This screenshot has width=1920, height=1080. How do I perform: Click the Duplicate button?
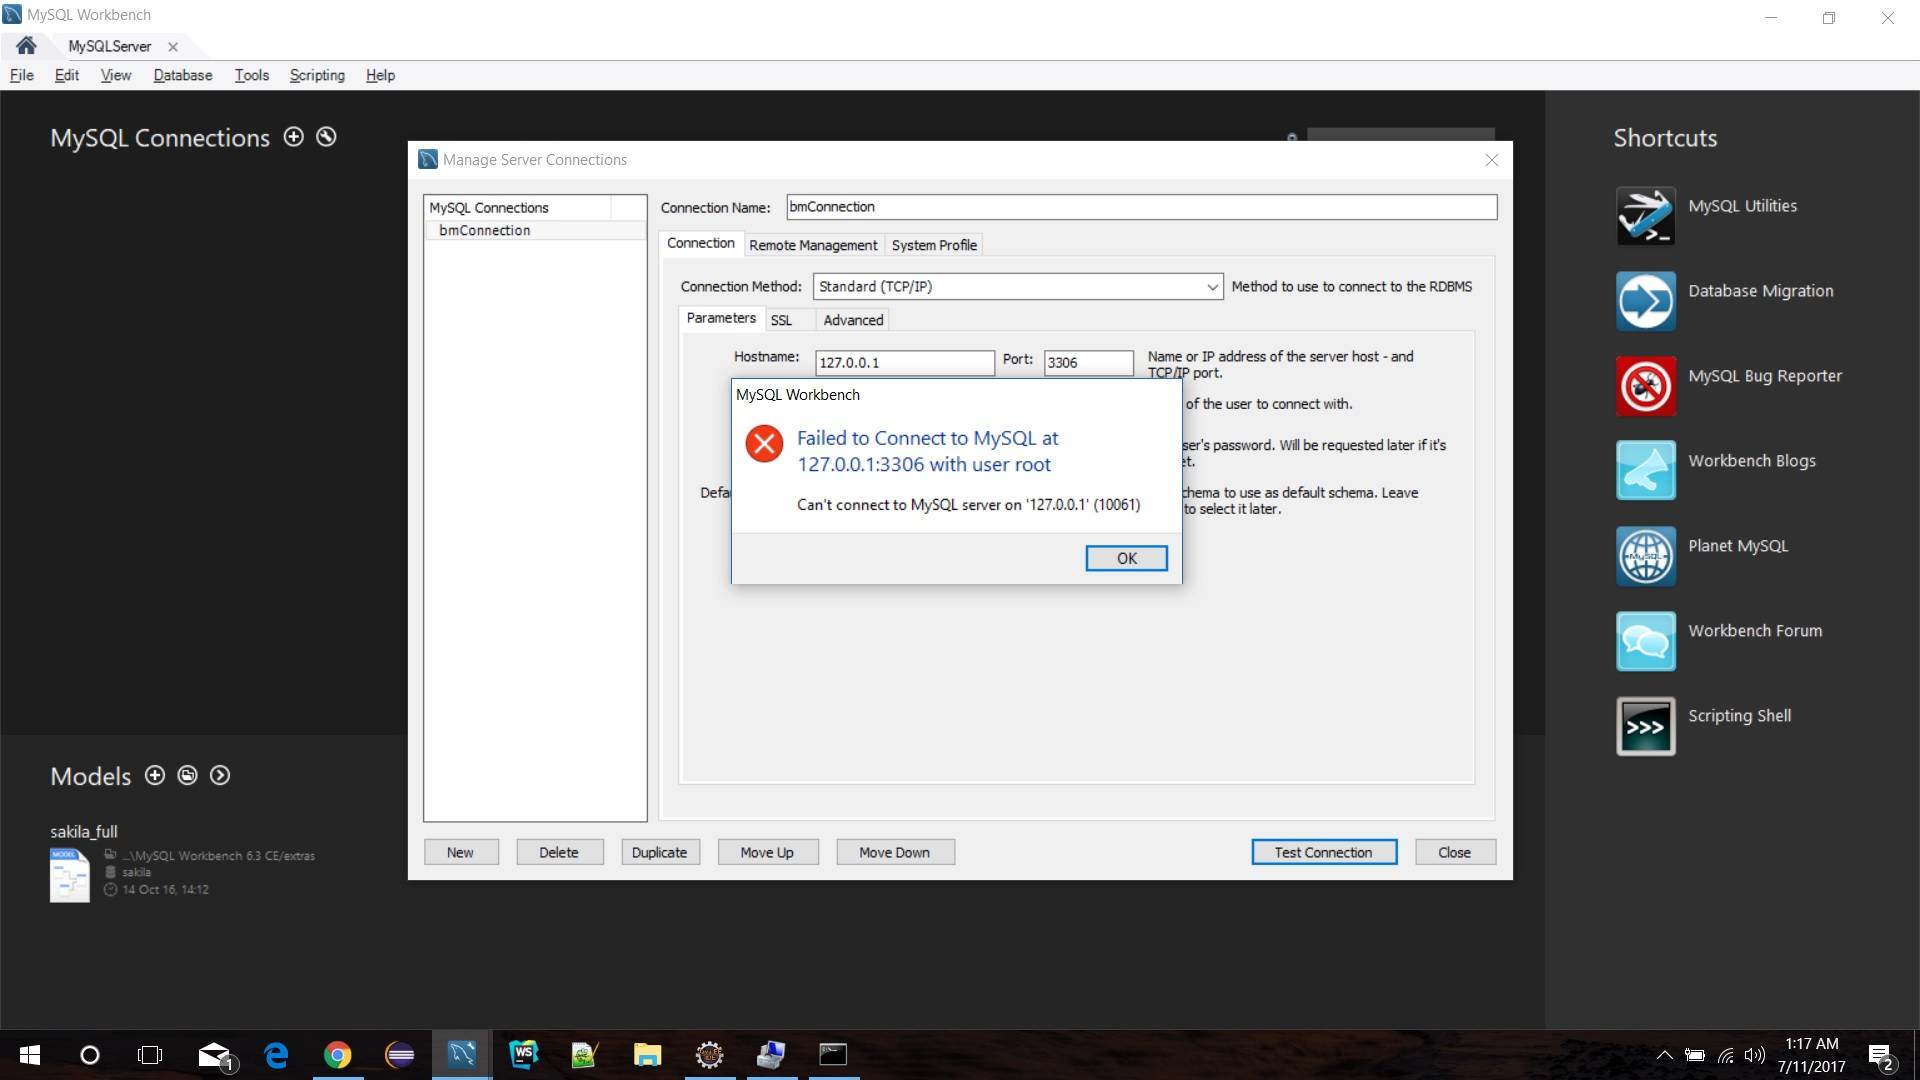pyautogui.click(x=660, y=852)
